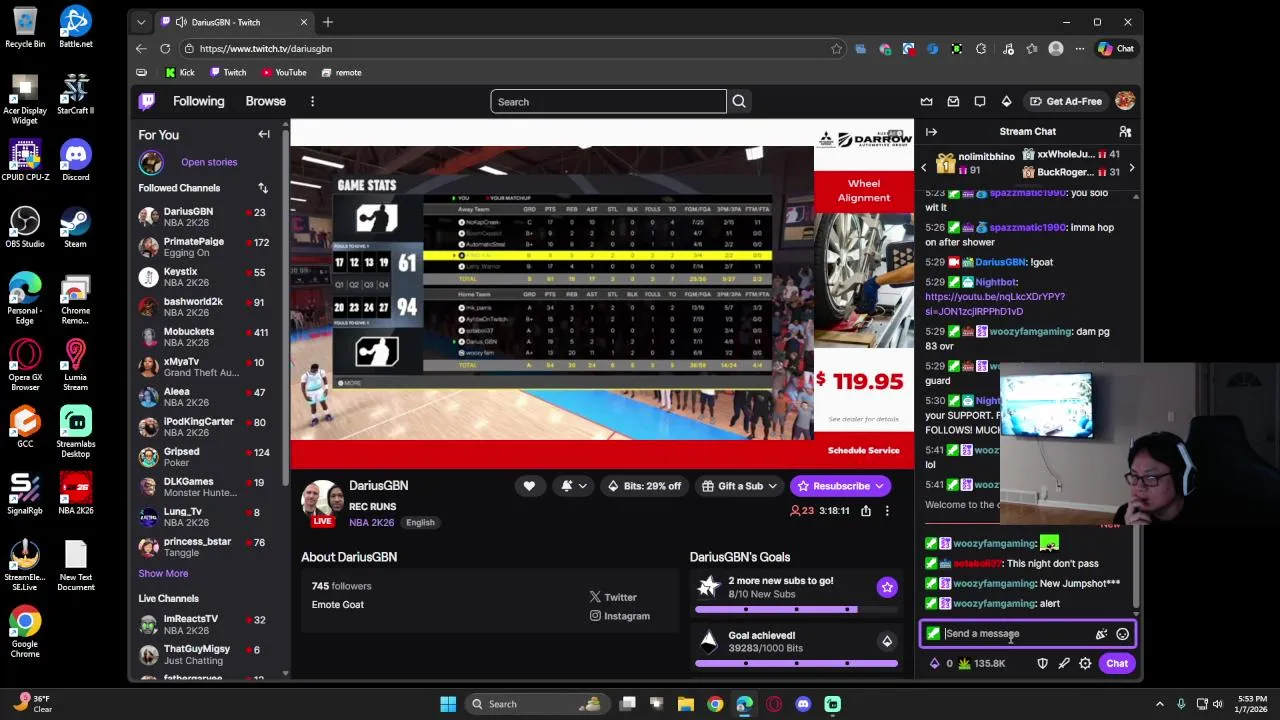Viewport: 1280px width, 720px height.
Task: Open Prime loot crown icon
Action: click(x=927, y=101)
